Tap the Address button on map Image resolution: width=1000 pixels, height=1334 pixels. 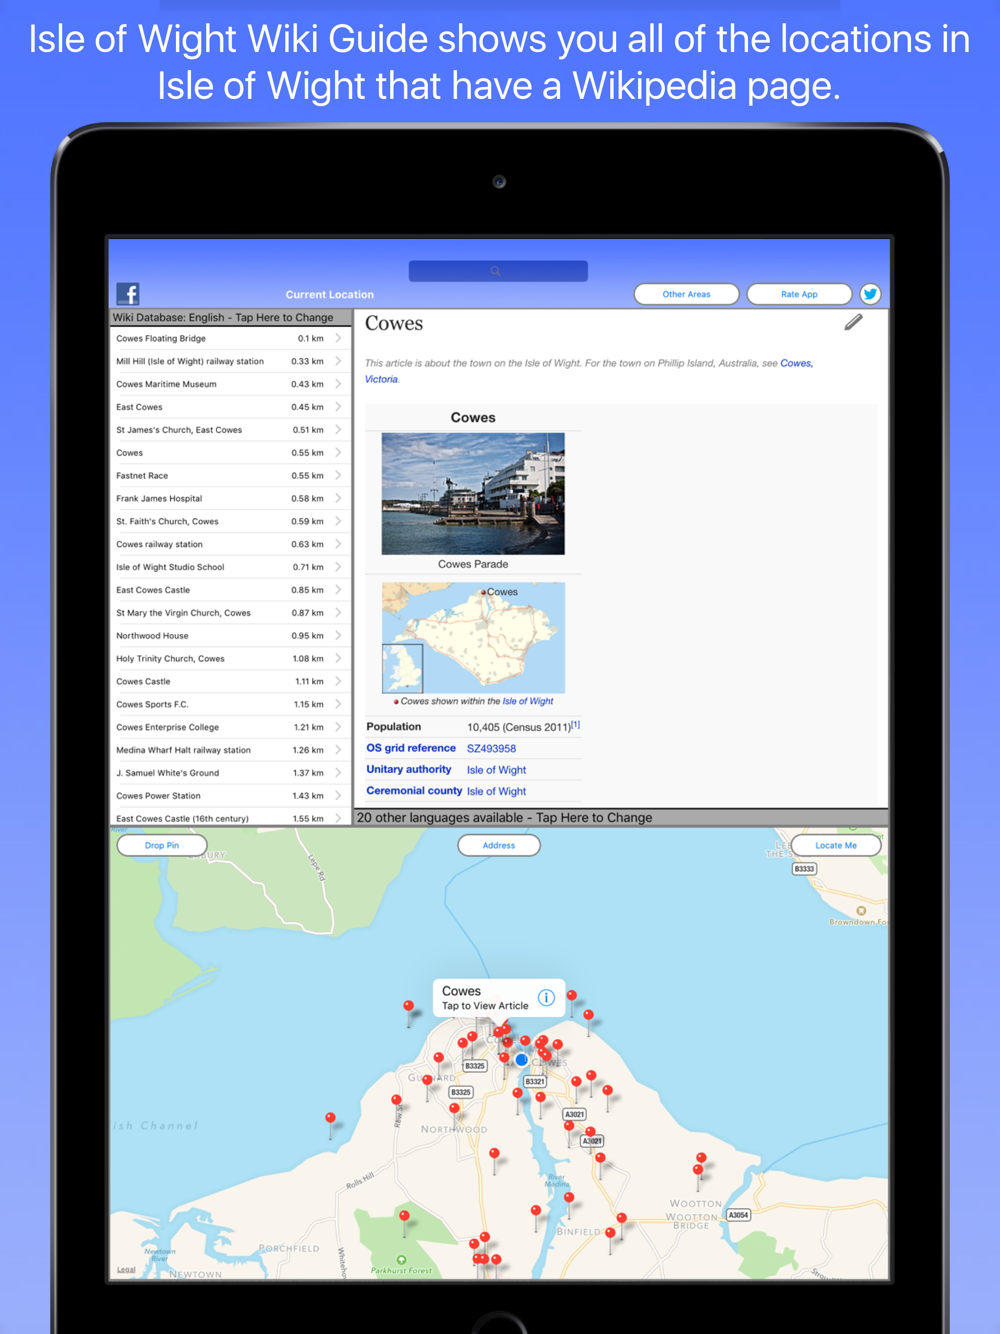tap(499, 845)
